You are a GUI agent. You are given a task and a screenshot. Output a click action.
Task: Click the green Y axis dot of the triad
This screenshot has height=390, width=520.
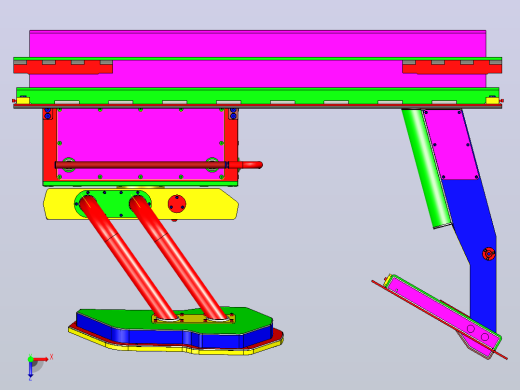coord(30,359)
